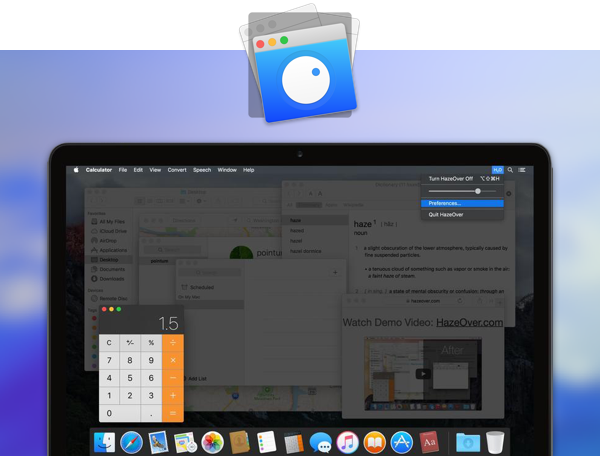Open the File menu

pos(123,170)
